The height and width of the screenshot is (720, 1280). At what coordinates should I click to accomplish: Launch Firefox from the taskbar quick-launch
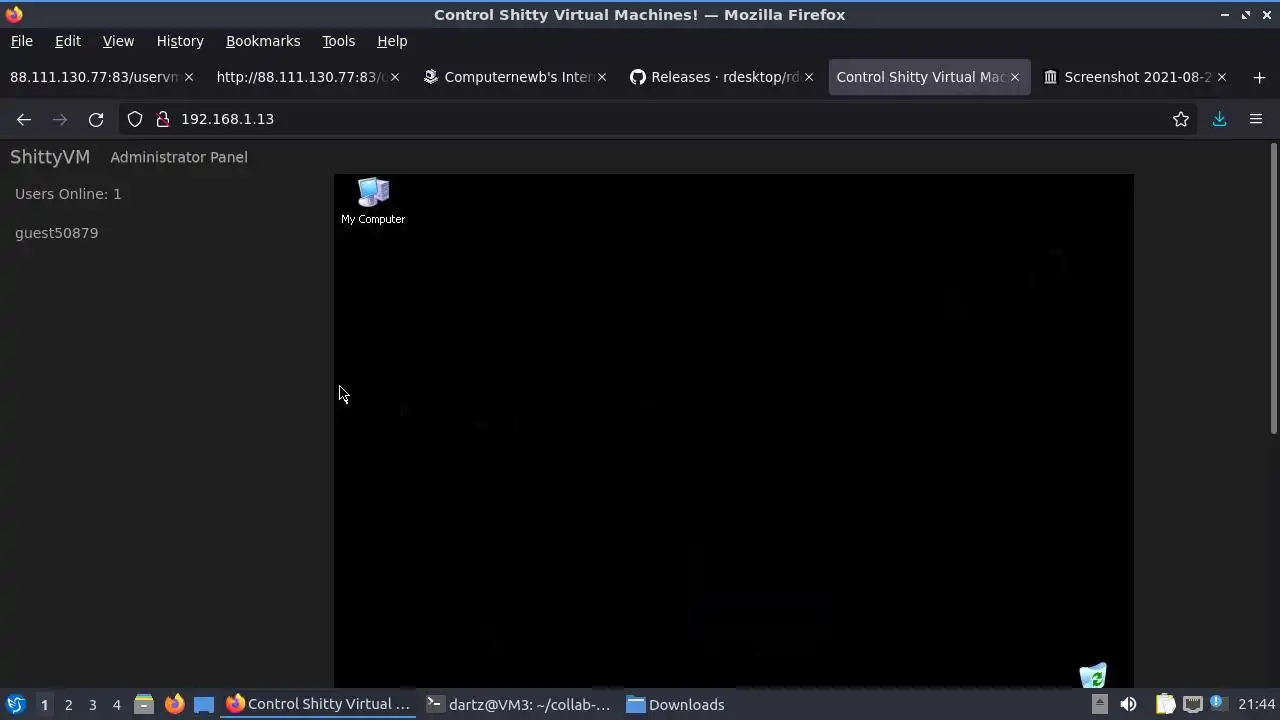(x=174, y=705)
